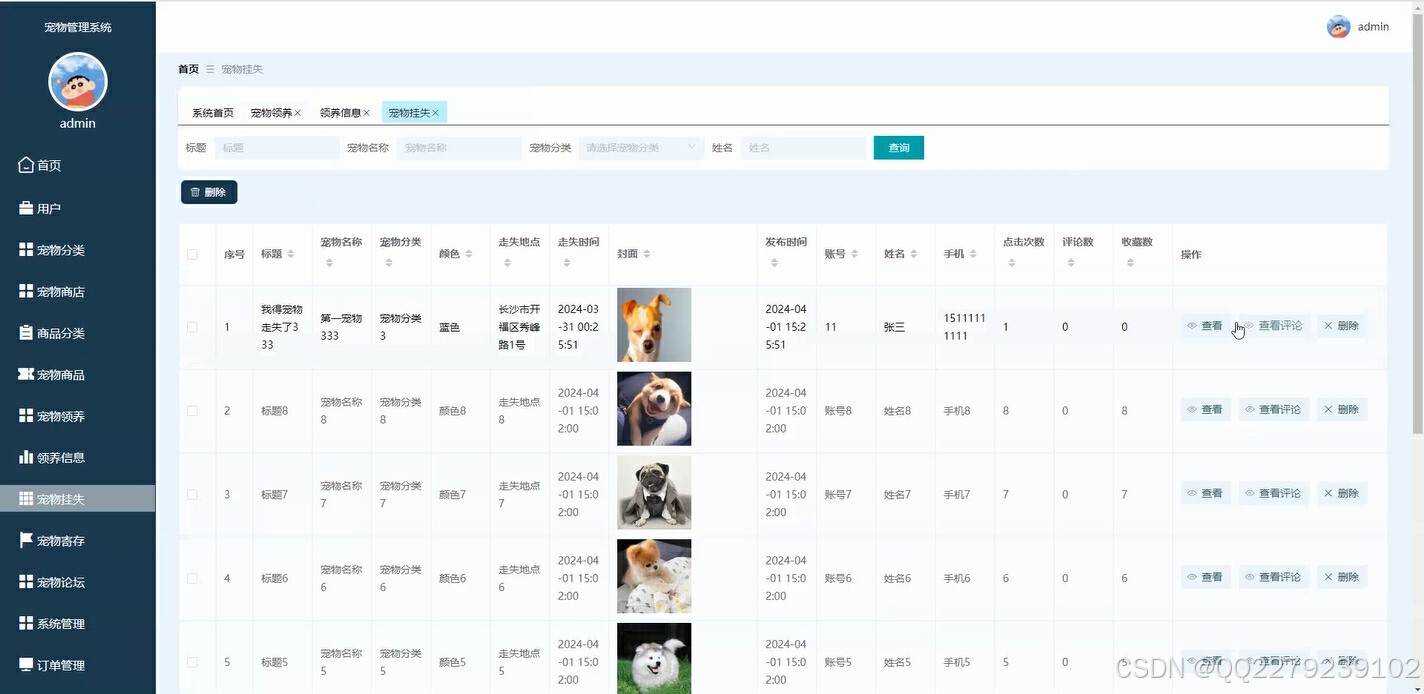Check the checkbox for 标题7 row

(x=194, y=493)
